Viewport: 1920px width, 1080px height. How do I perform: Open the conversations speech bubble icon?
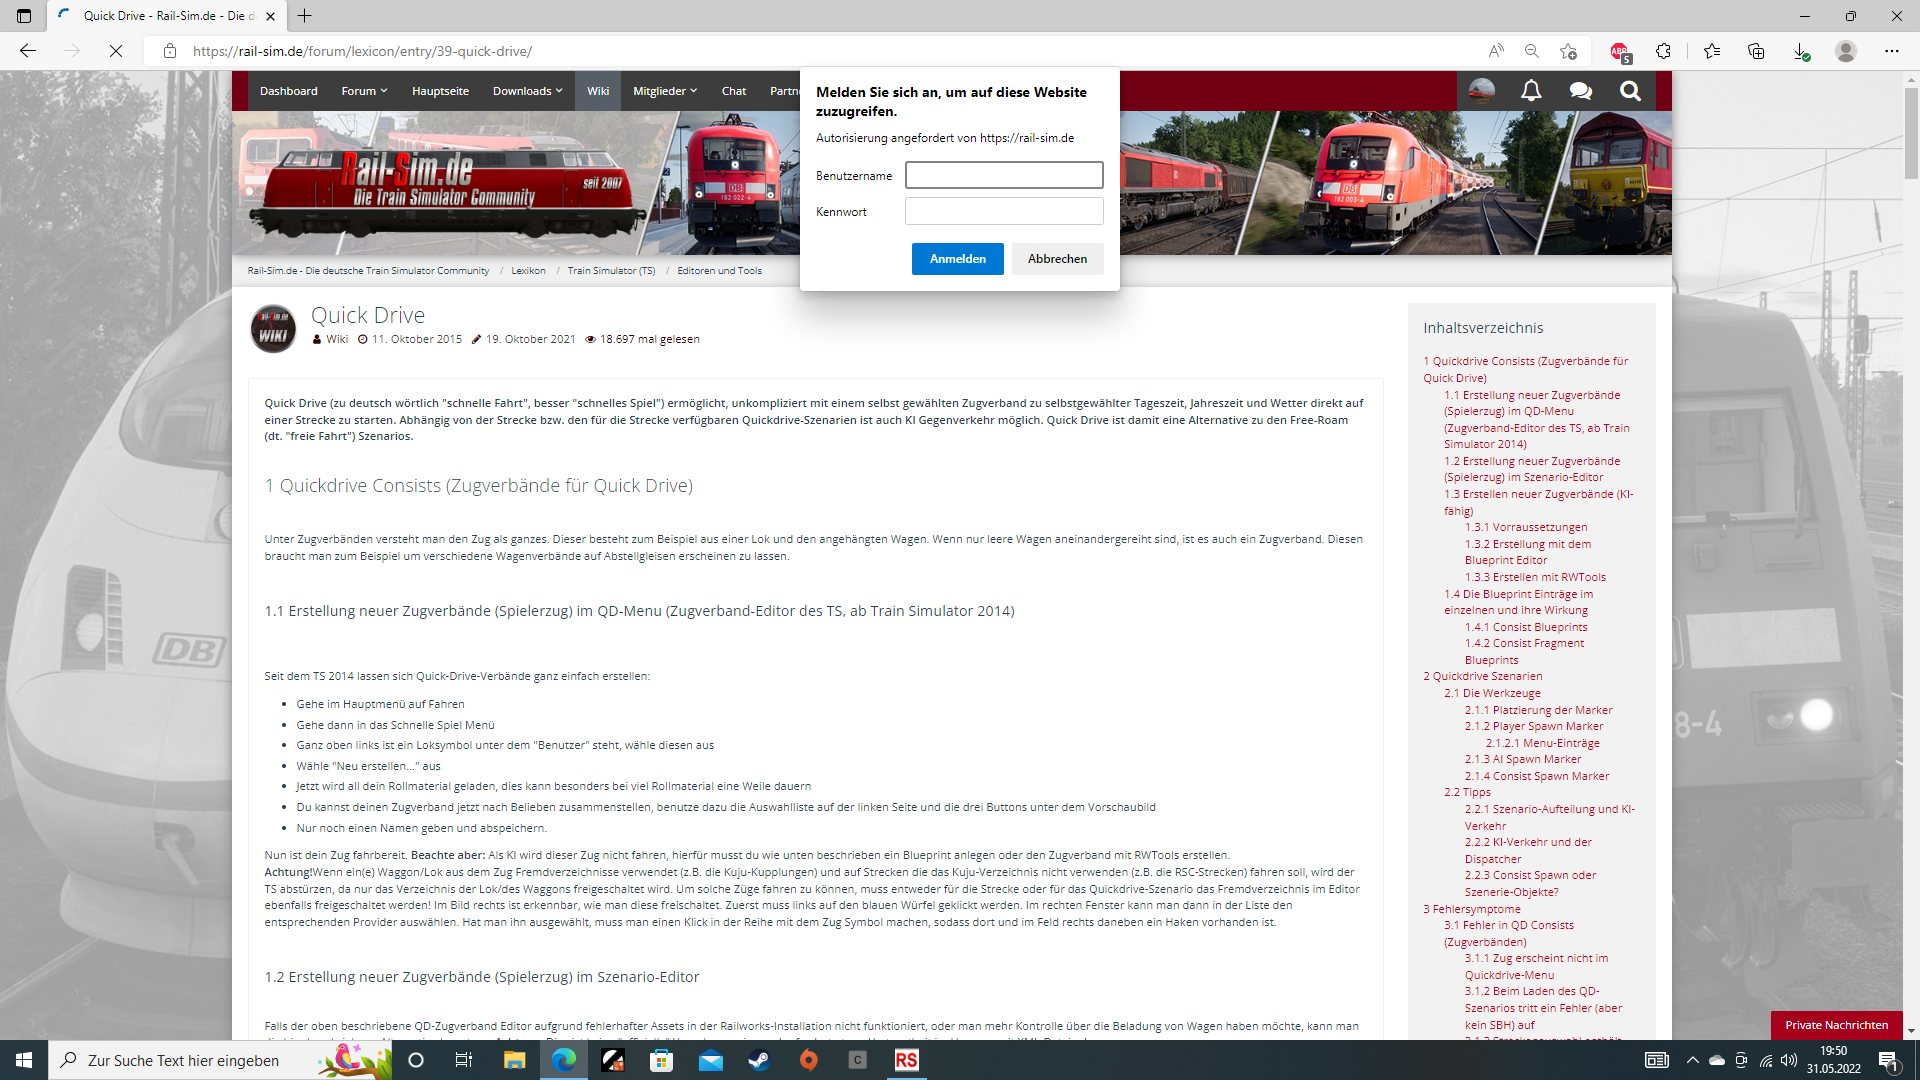click(1580, 91)
